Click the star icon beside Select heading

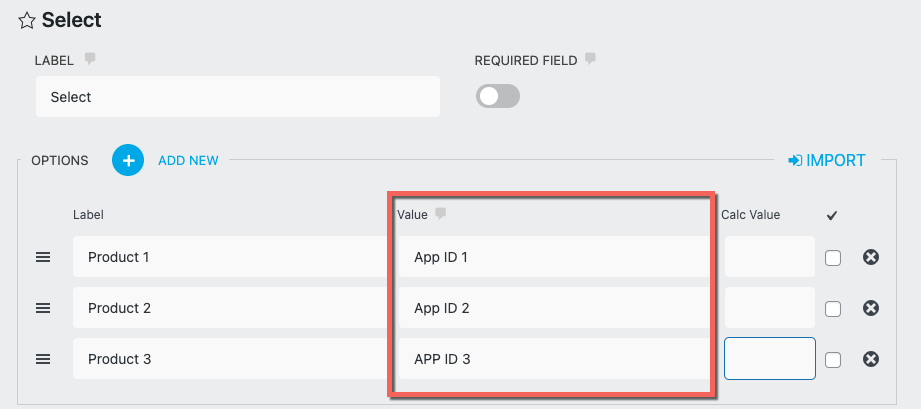pyautogui.click(x=27, y=20)
